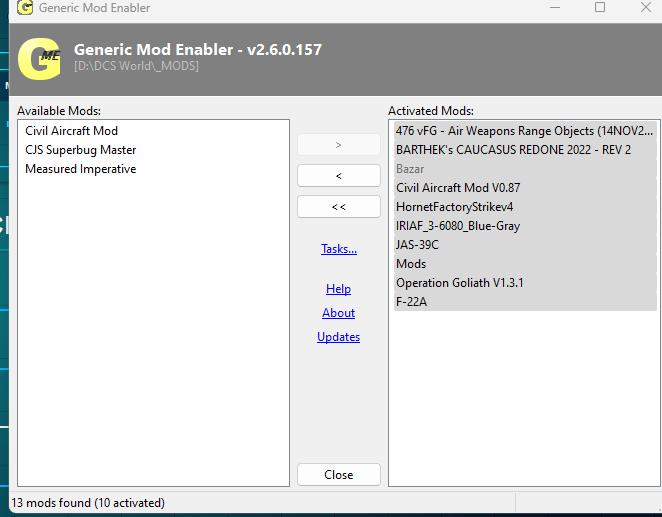Image resolution: width=662 pixels, height=517 pixels.
Task: Open the Help link
Action: 339,289
